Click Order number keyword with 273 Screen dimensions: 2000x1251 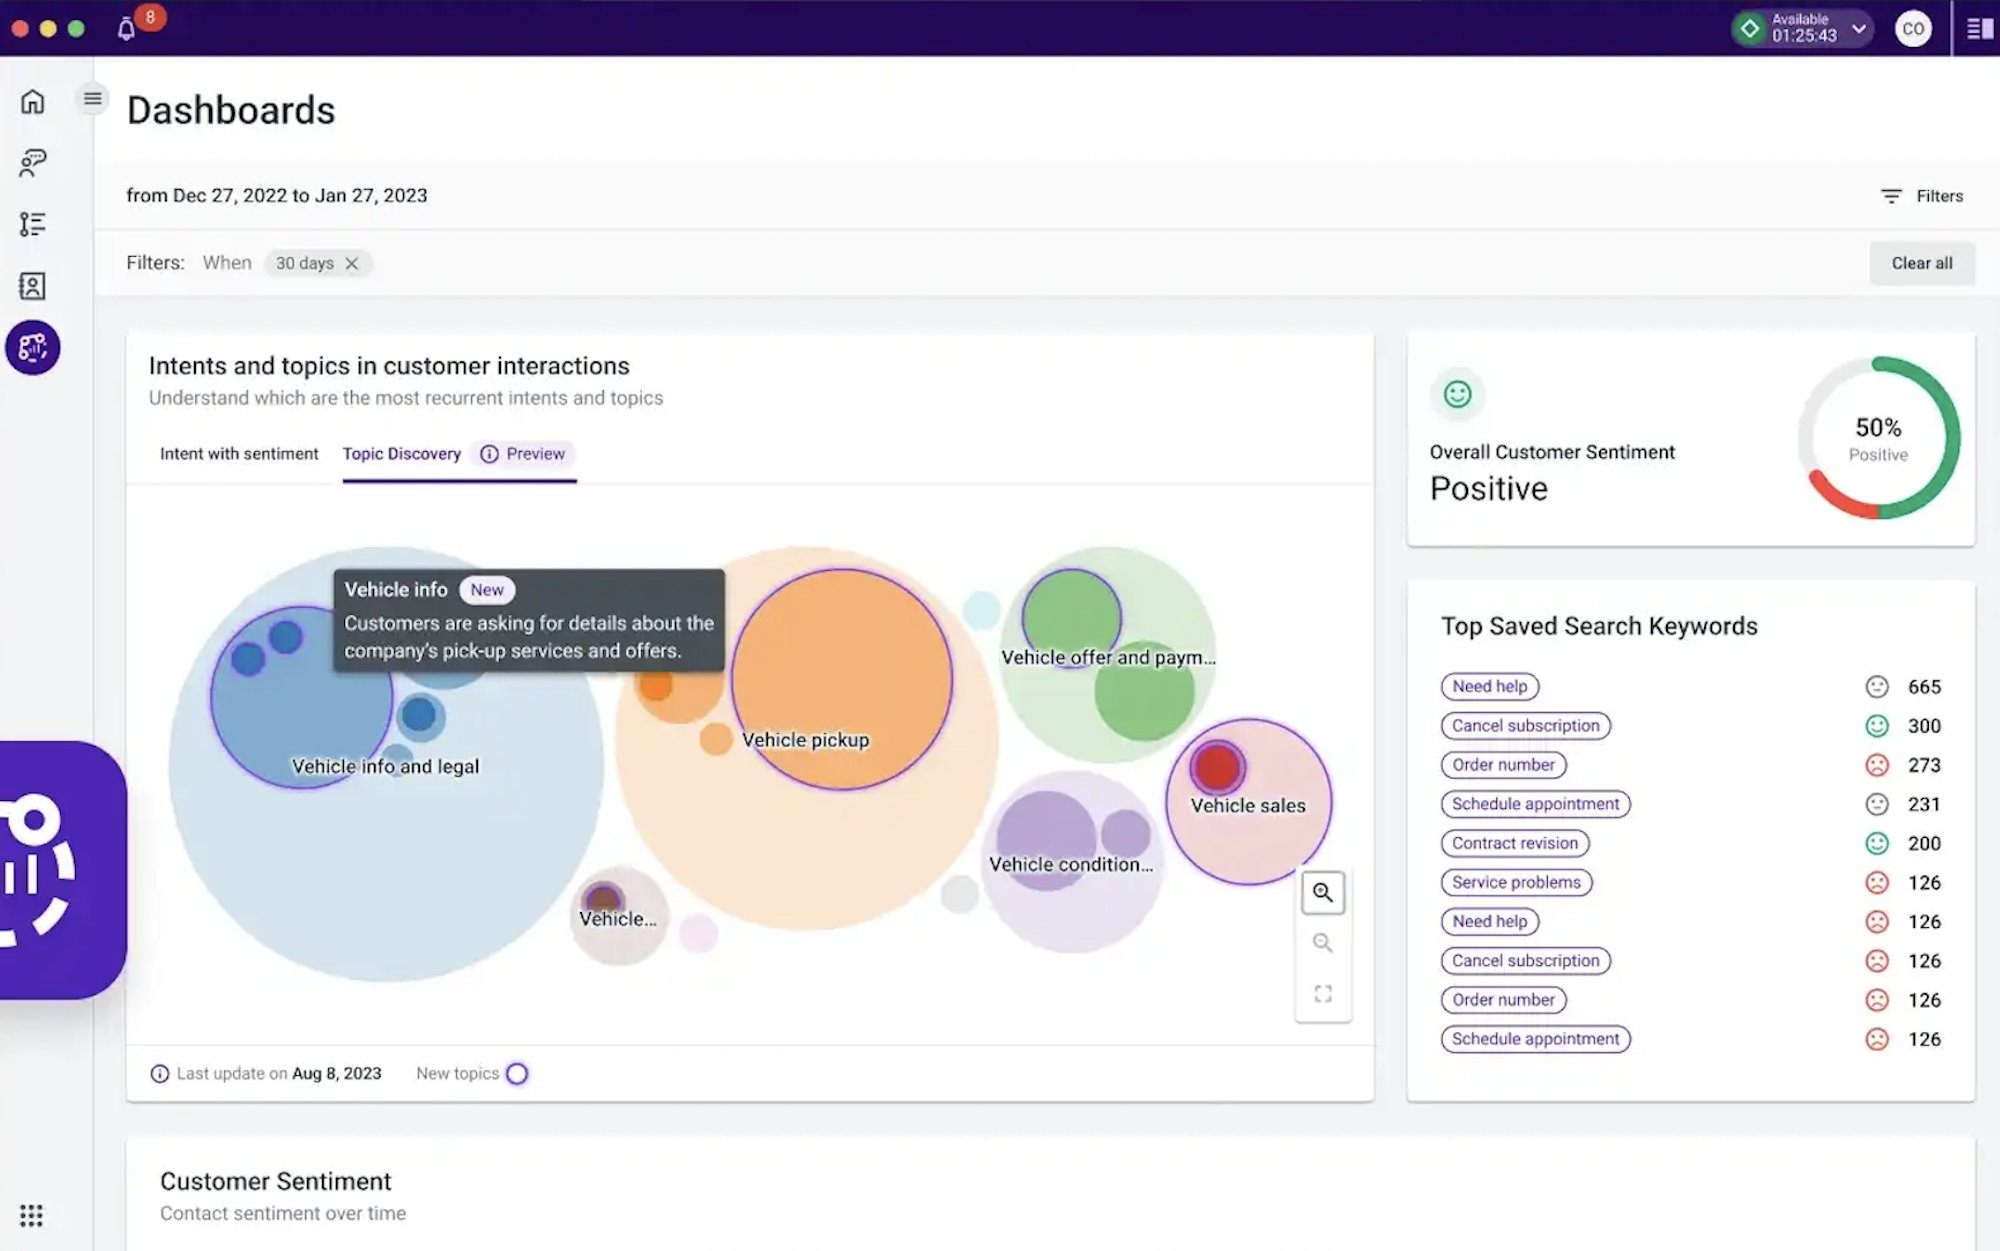click(1503, 764)
